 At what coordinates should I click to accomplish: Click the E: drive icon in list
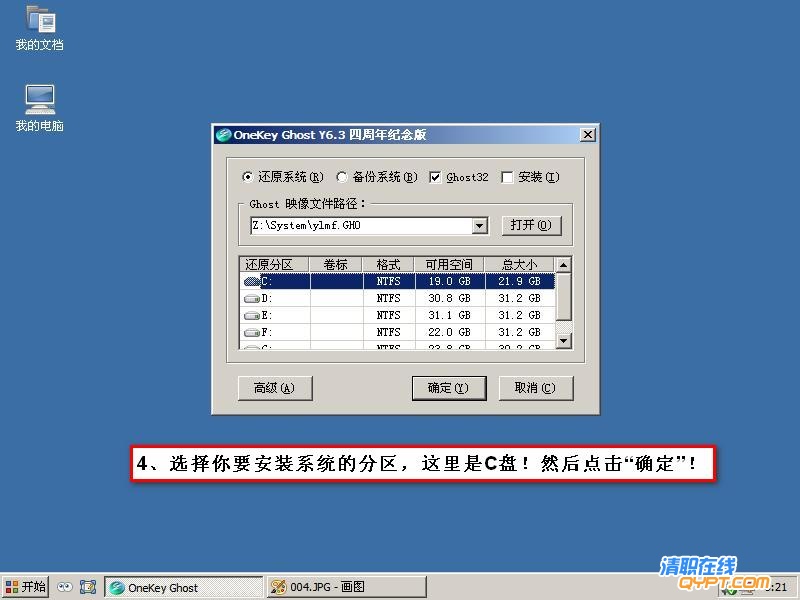point(252,316)
